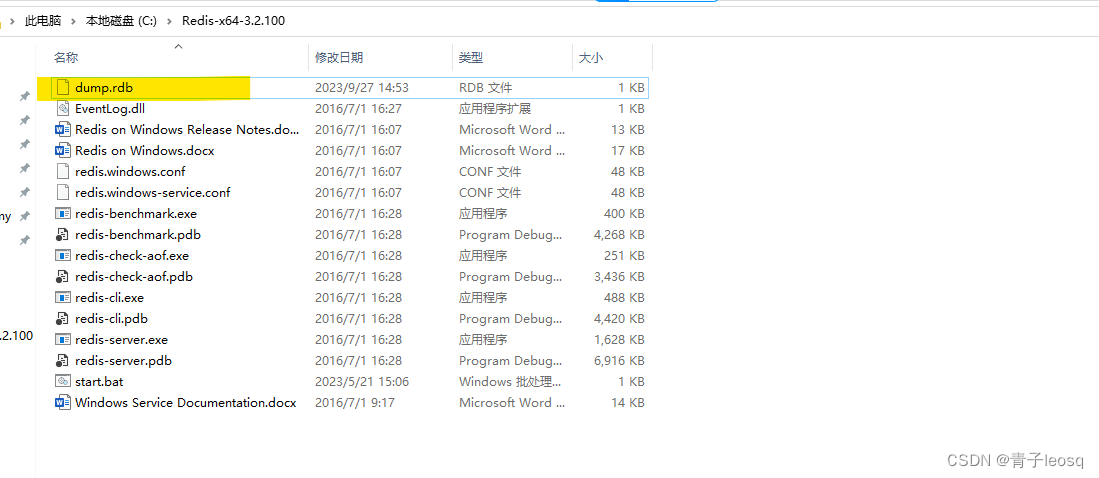This screenshot has height=478, width=1099.
Task: Click the date 2023/9/27 14:53
Action: (x=362, y=88)
